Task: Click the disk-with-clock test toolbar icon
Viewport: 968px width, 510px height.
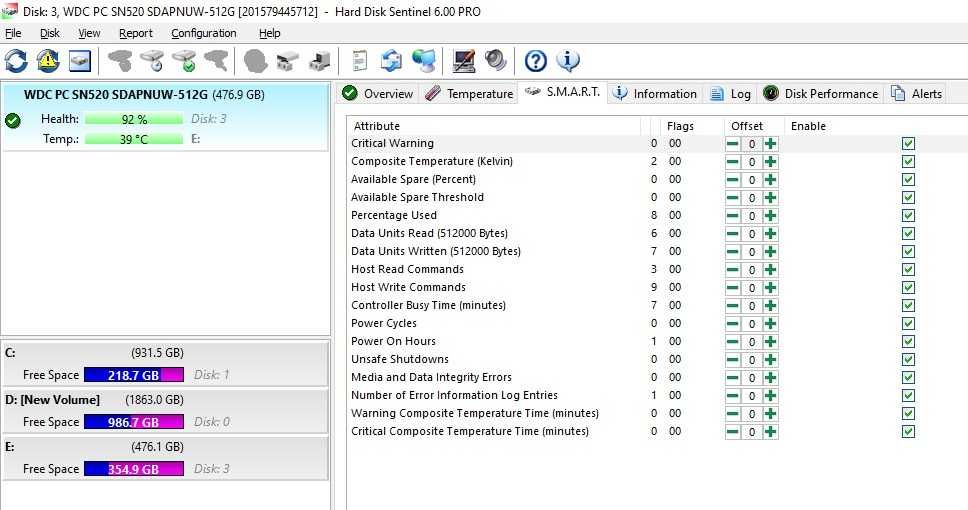Action: 152,61
